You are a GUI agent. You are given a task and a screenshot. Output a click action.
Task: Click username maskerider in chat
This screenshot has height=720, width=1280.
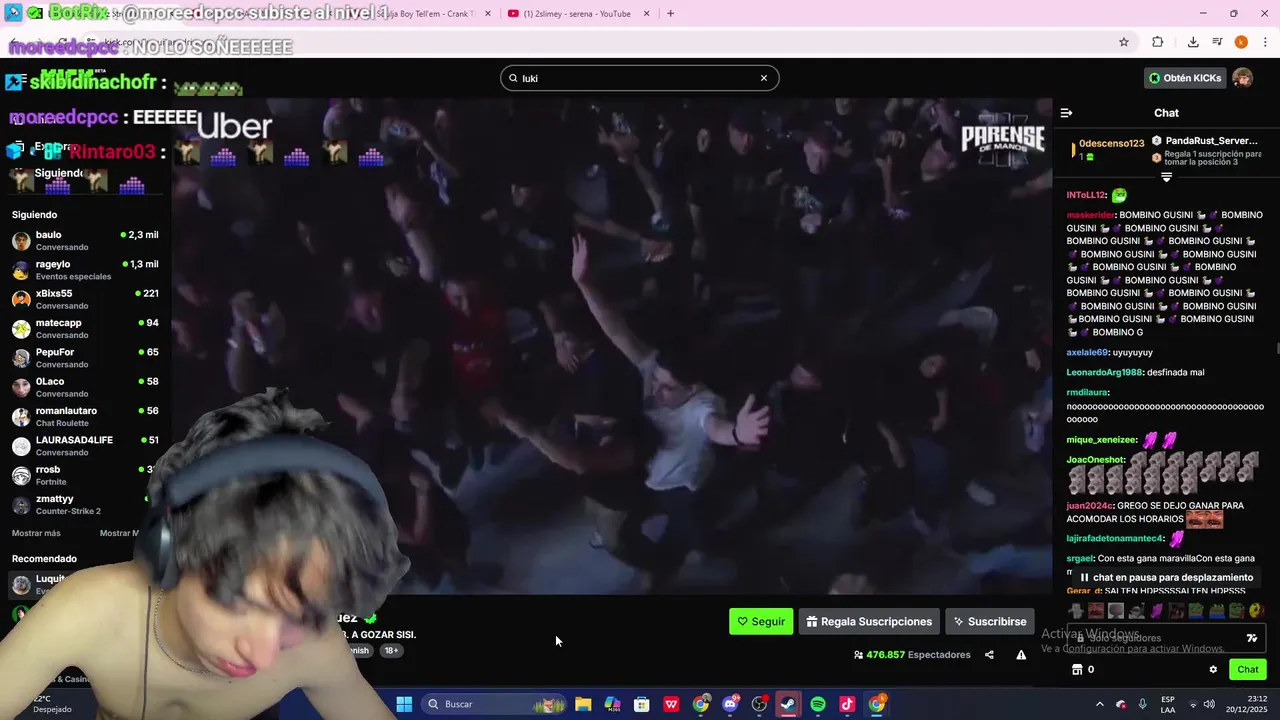[x=1090, y=215]
